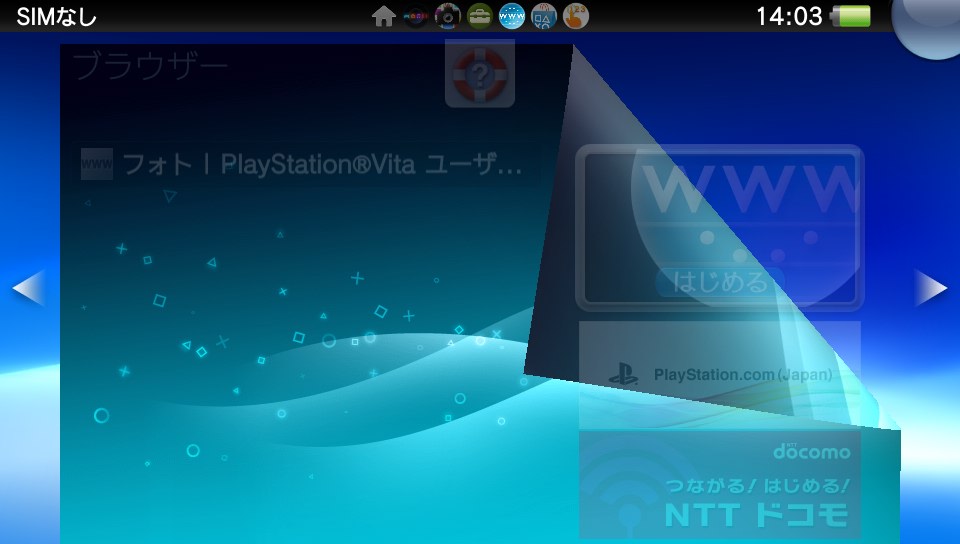Switch to the Browser www app icon
This screenshot has height=544, width=960.
[512, 17]
